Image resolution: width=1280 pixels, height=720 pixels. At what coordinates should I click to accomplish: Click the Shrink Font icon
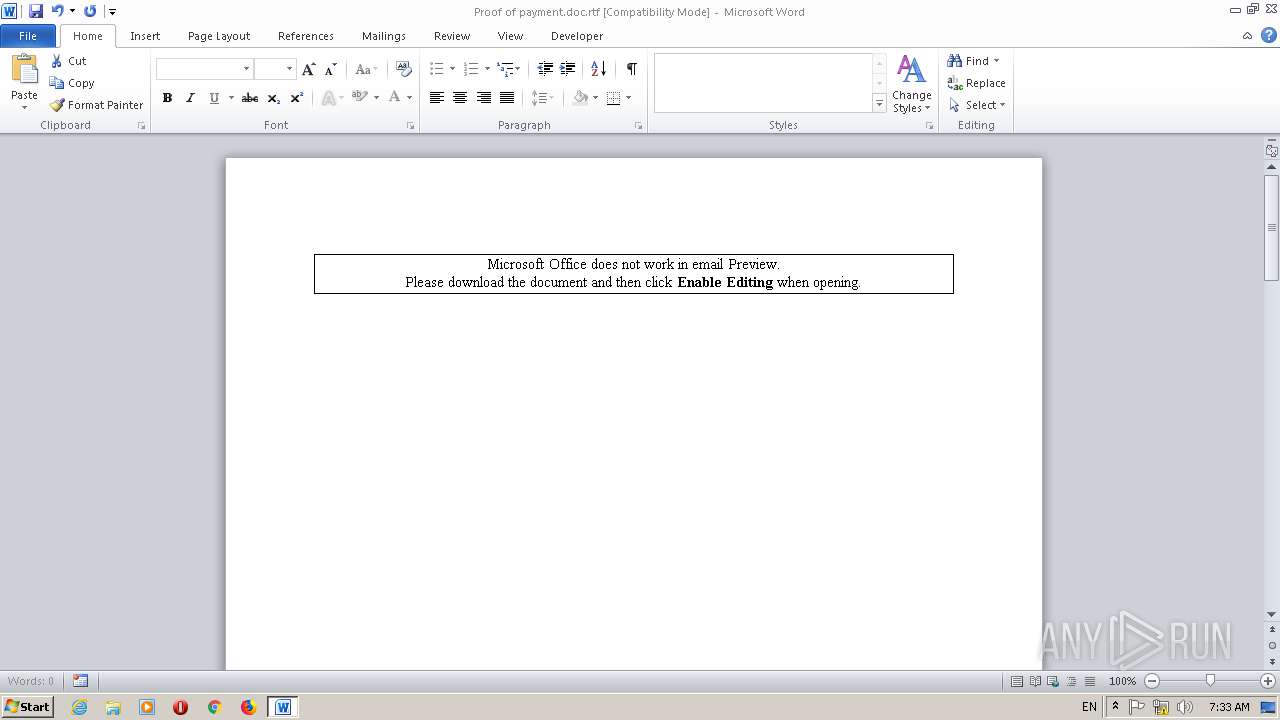(330, 69)
